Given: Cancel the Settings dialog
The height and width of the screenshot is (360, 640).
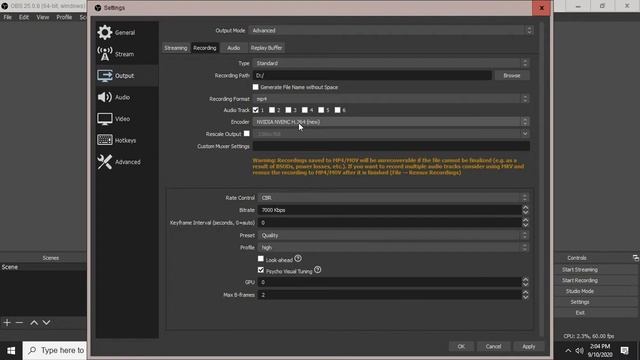Looking at the screenshot, I should tap(493, 346).
